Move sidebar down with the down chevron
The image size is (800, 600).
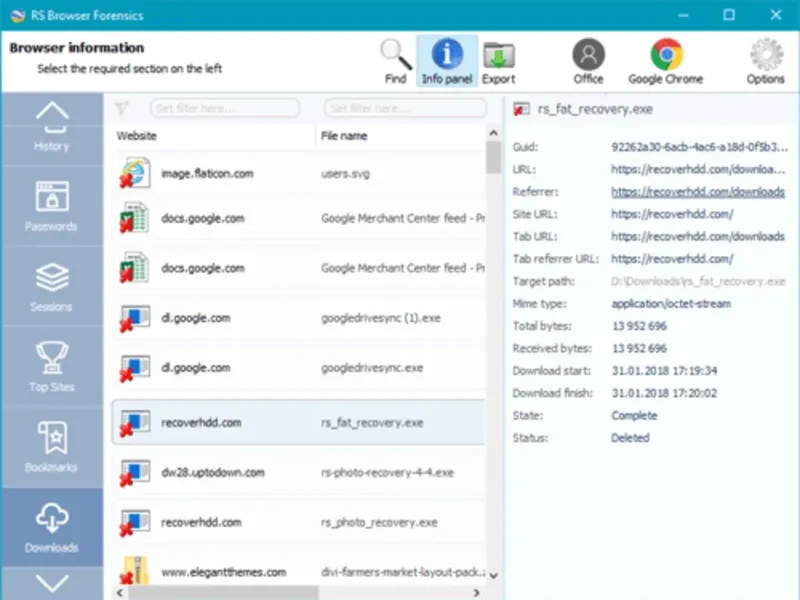pyautogui.click(x=52, y=583)
